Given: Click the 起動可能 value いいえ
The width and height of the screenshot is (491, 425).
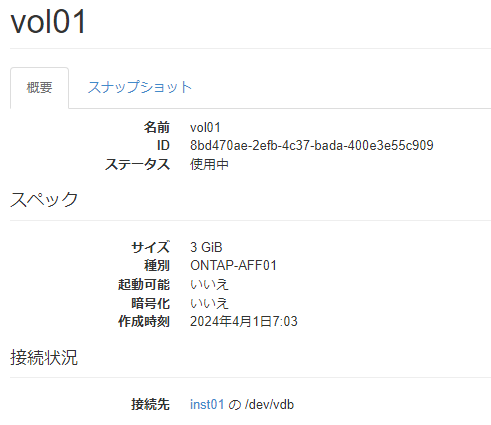Looking at the screenshot, I should 209,284.
